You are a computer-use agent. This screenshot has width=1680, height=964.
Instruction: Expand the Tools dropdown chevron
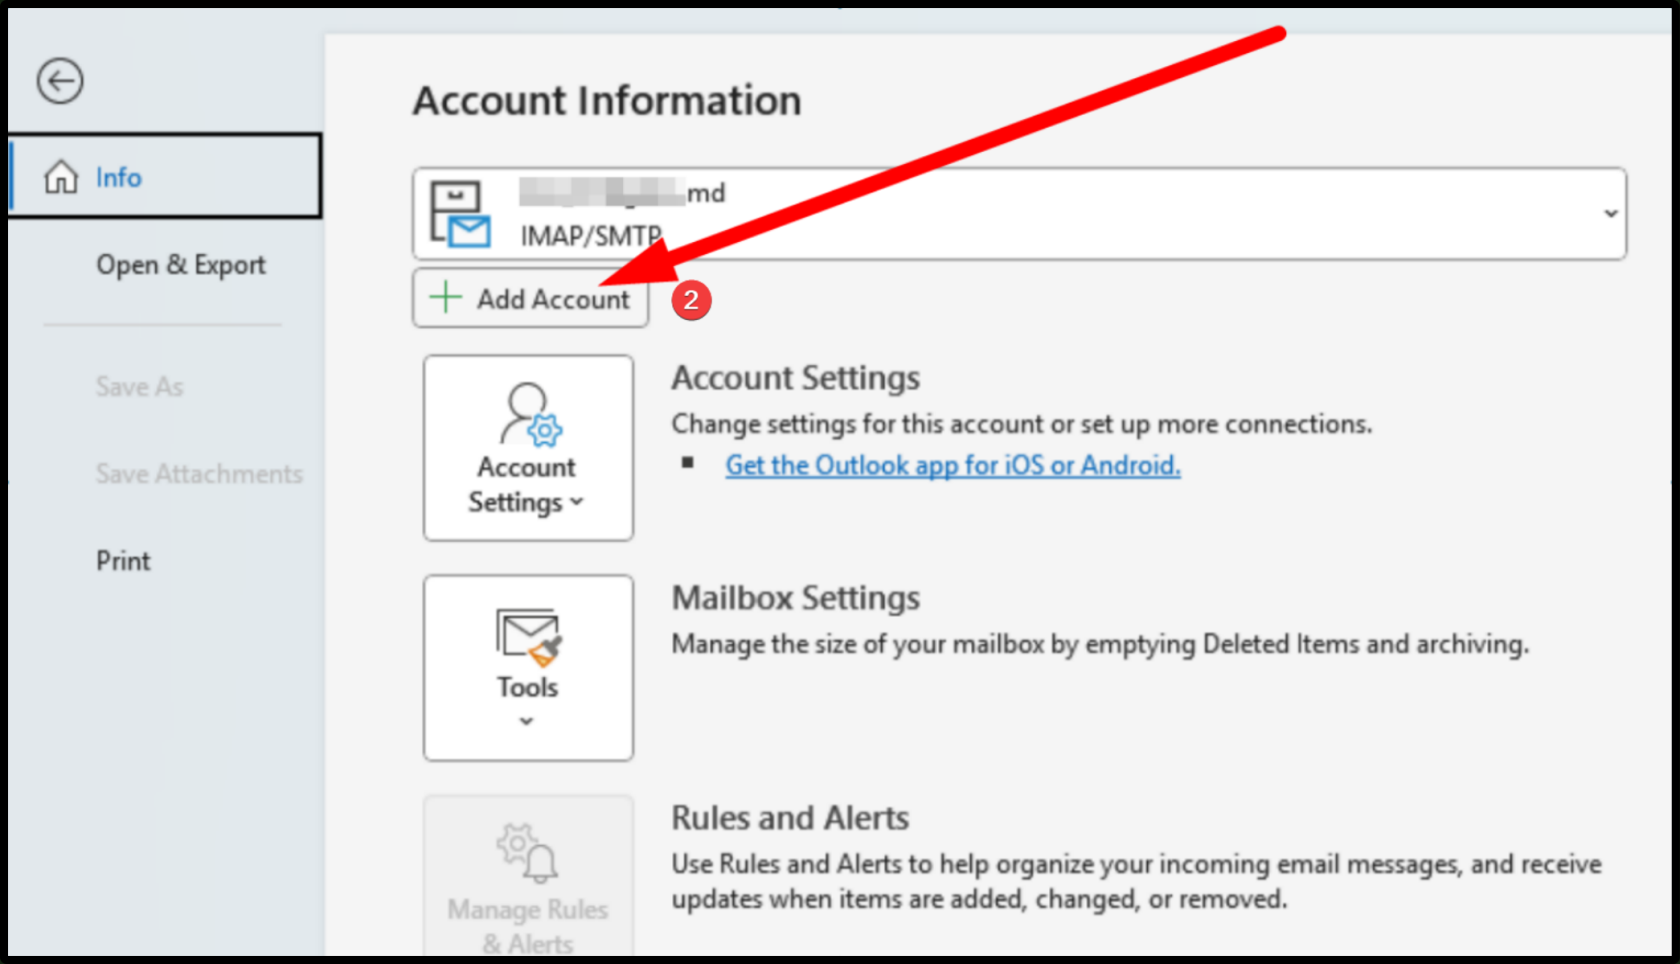coord(527,721)
